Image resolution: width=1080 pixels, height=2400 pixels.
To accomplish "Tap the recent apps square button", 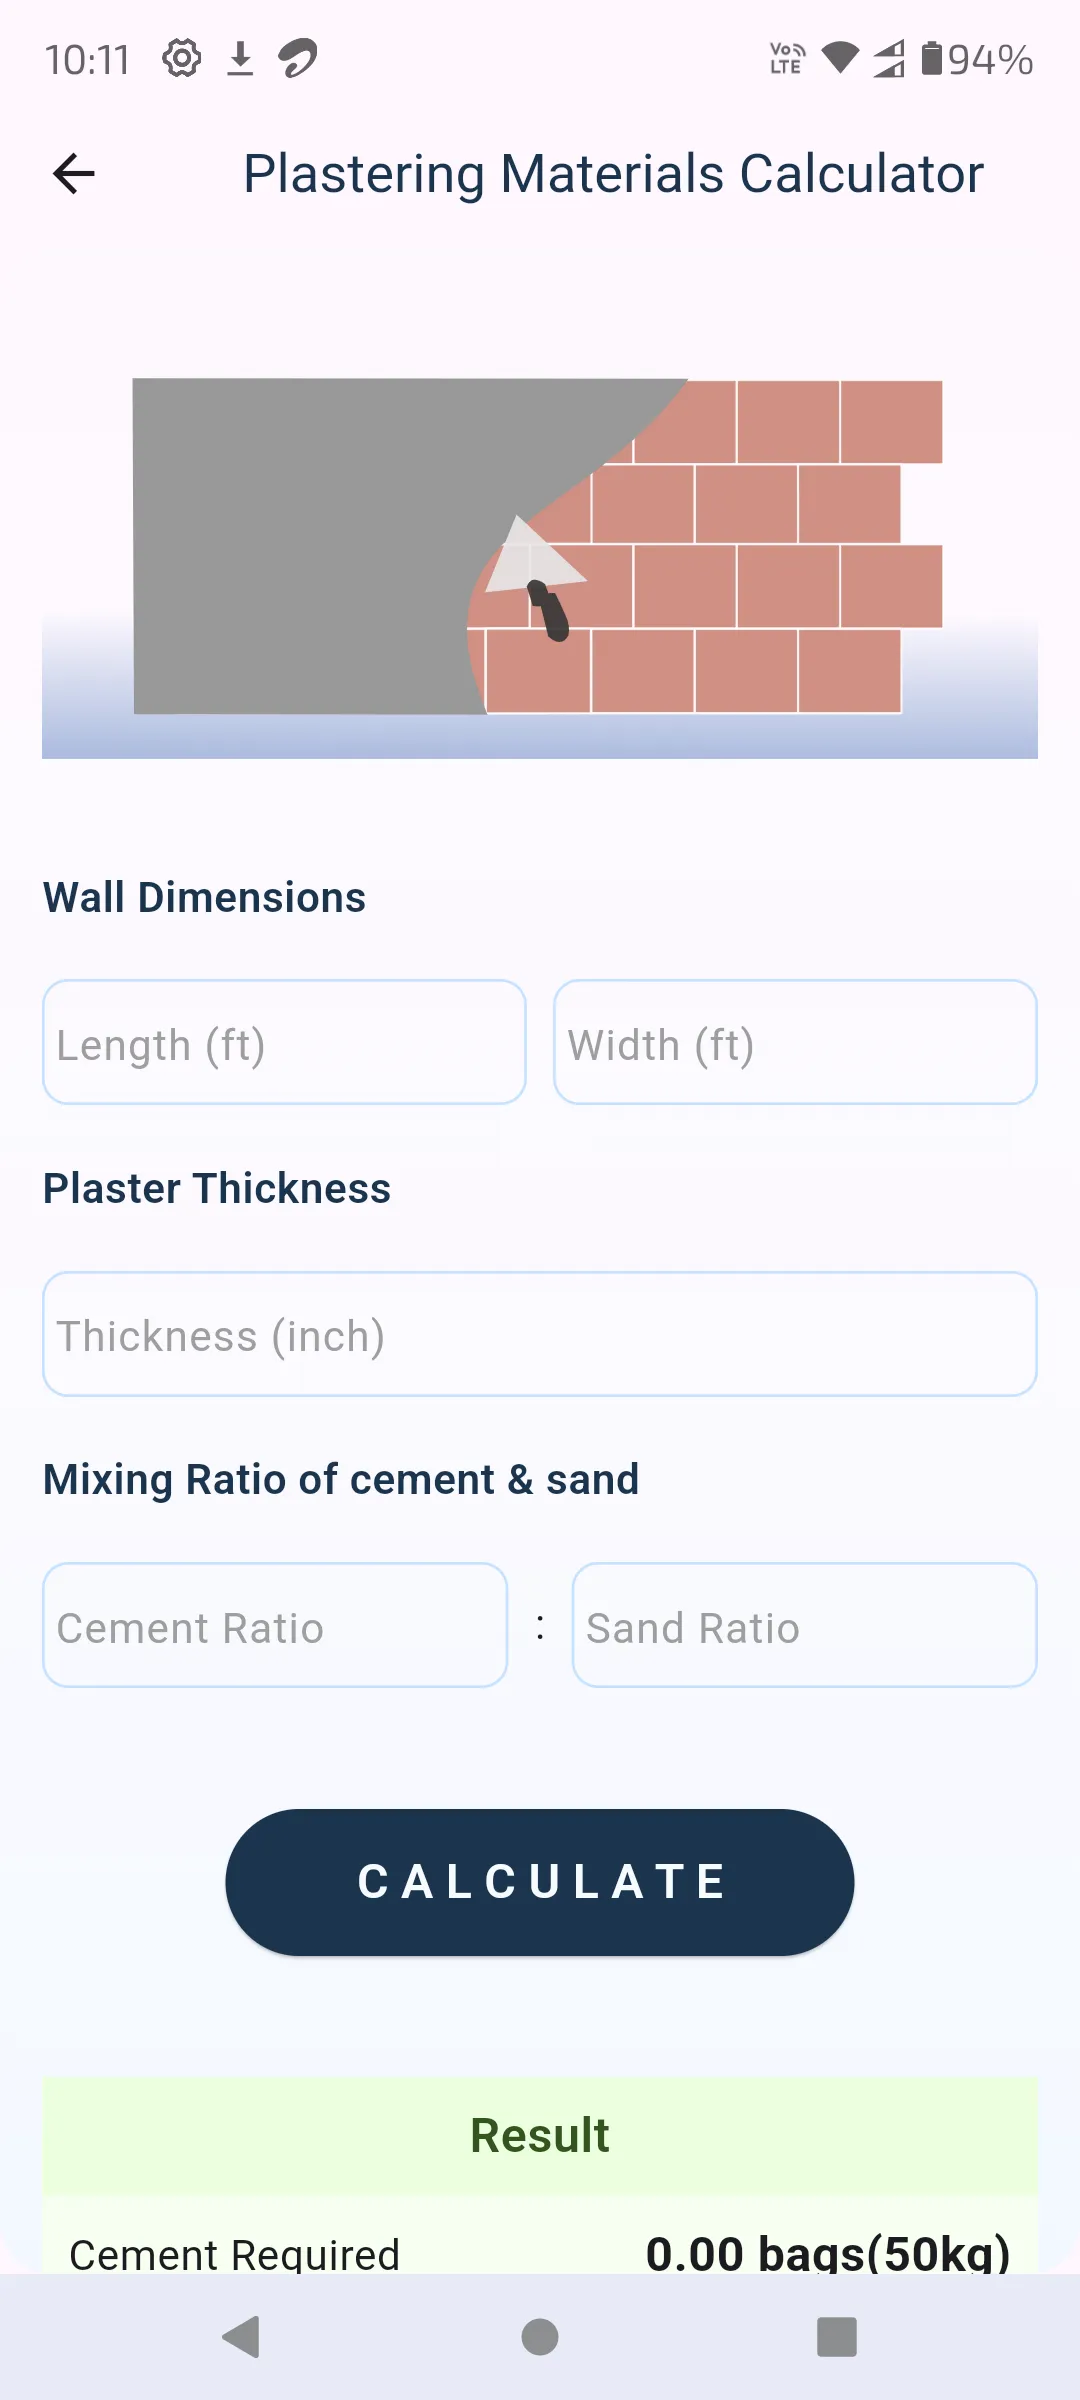I will (837, 2337).
